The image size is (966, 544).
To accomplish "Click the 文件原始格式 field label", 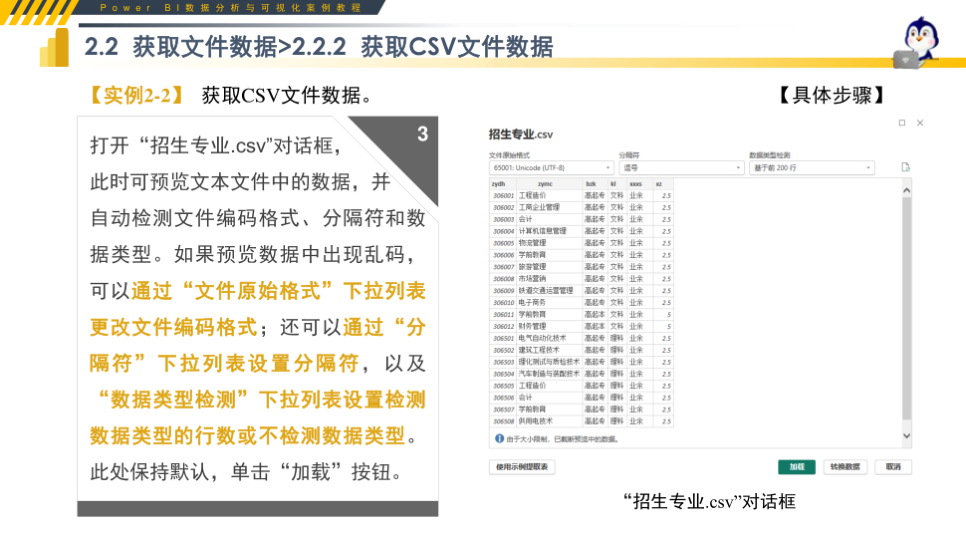I will click(509, 155).
